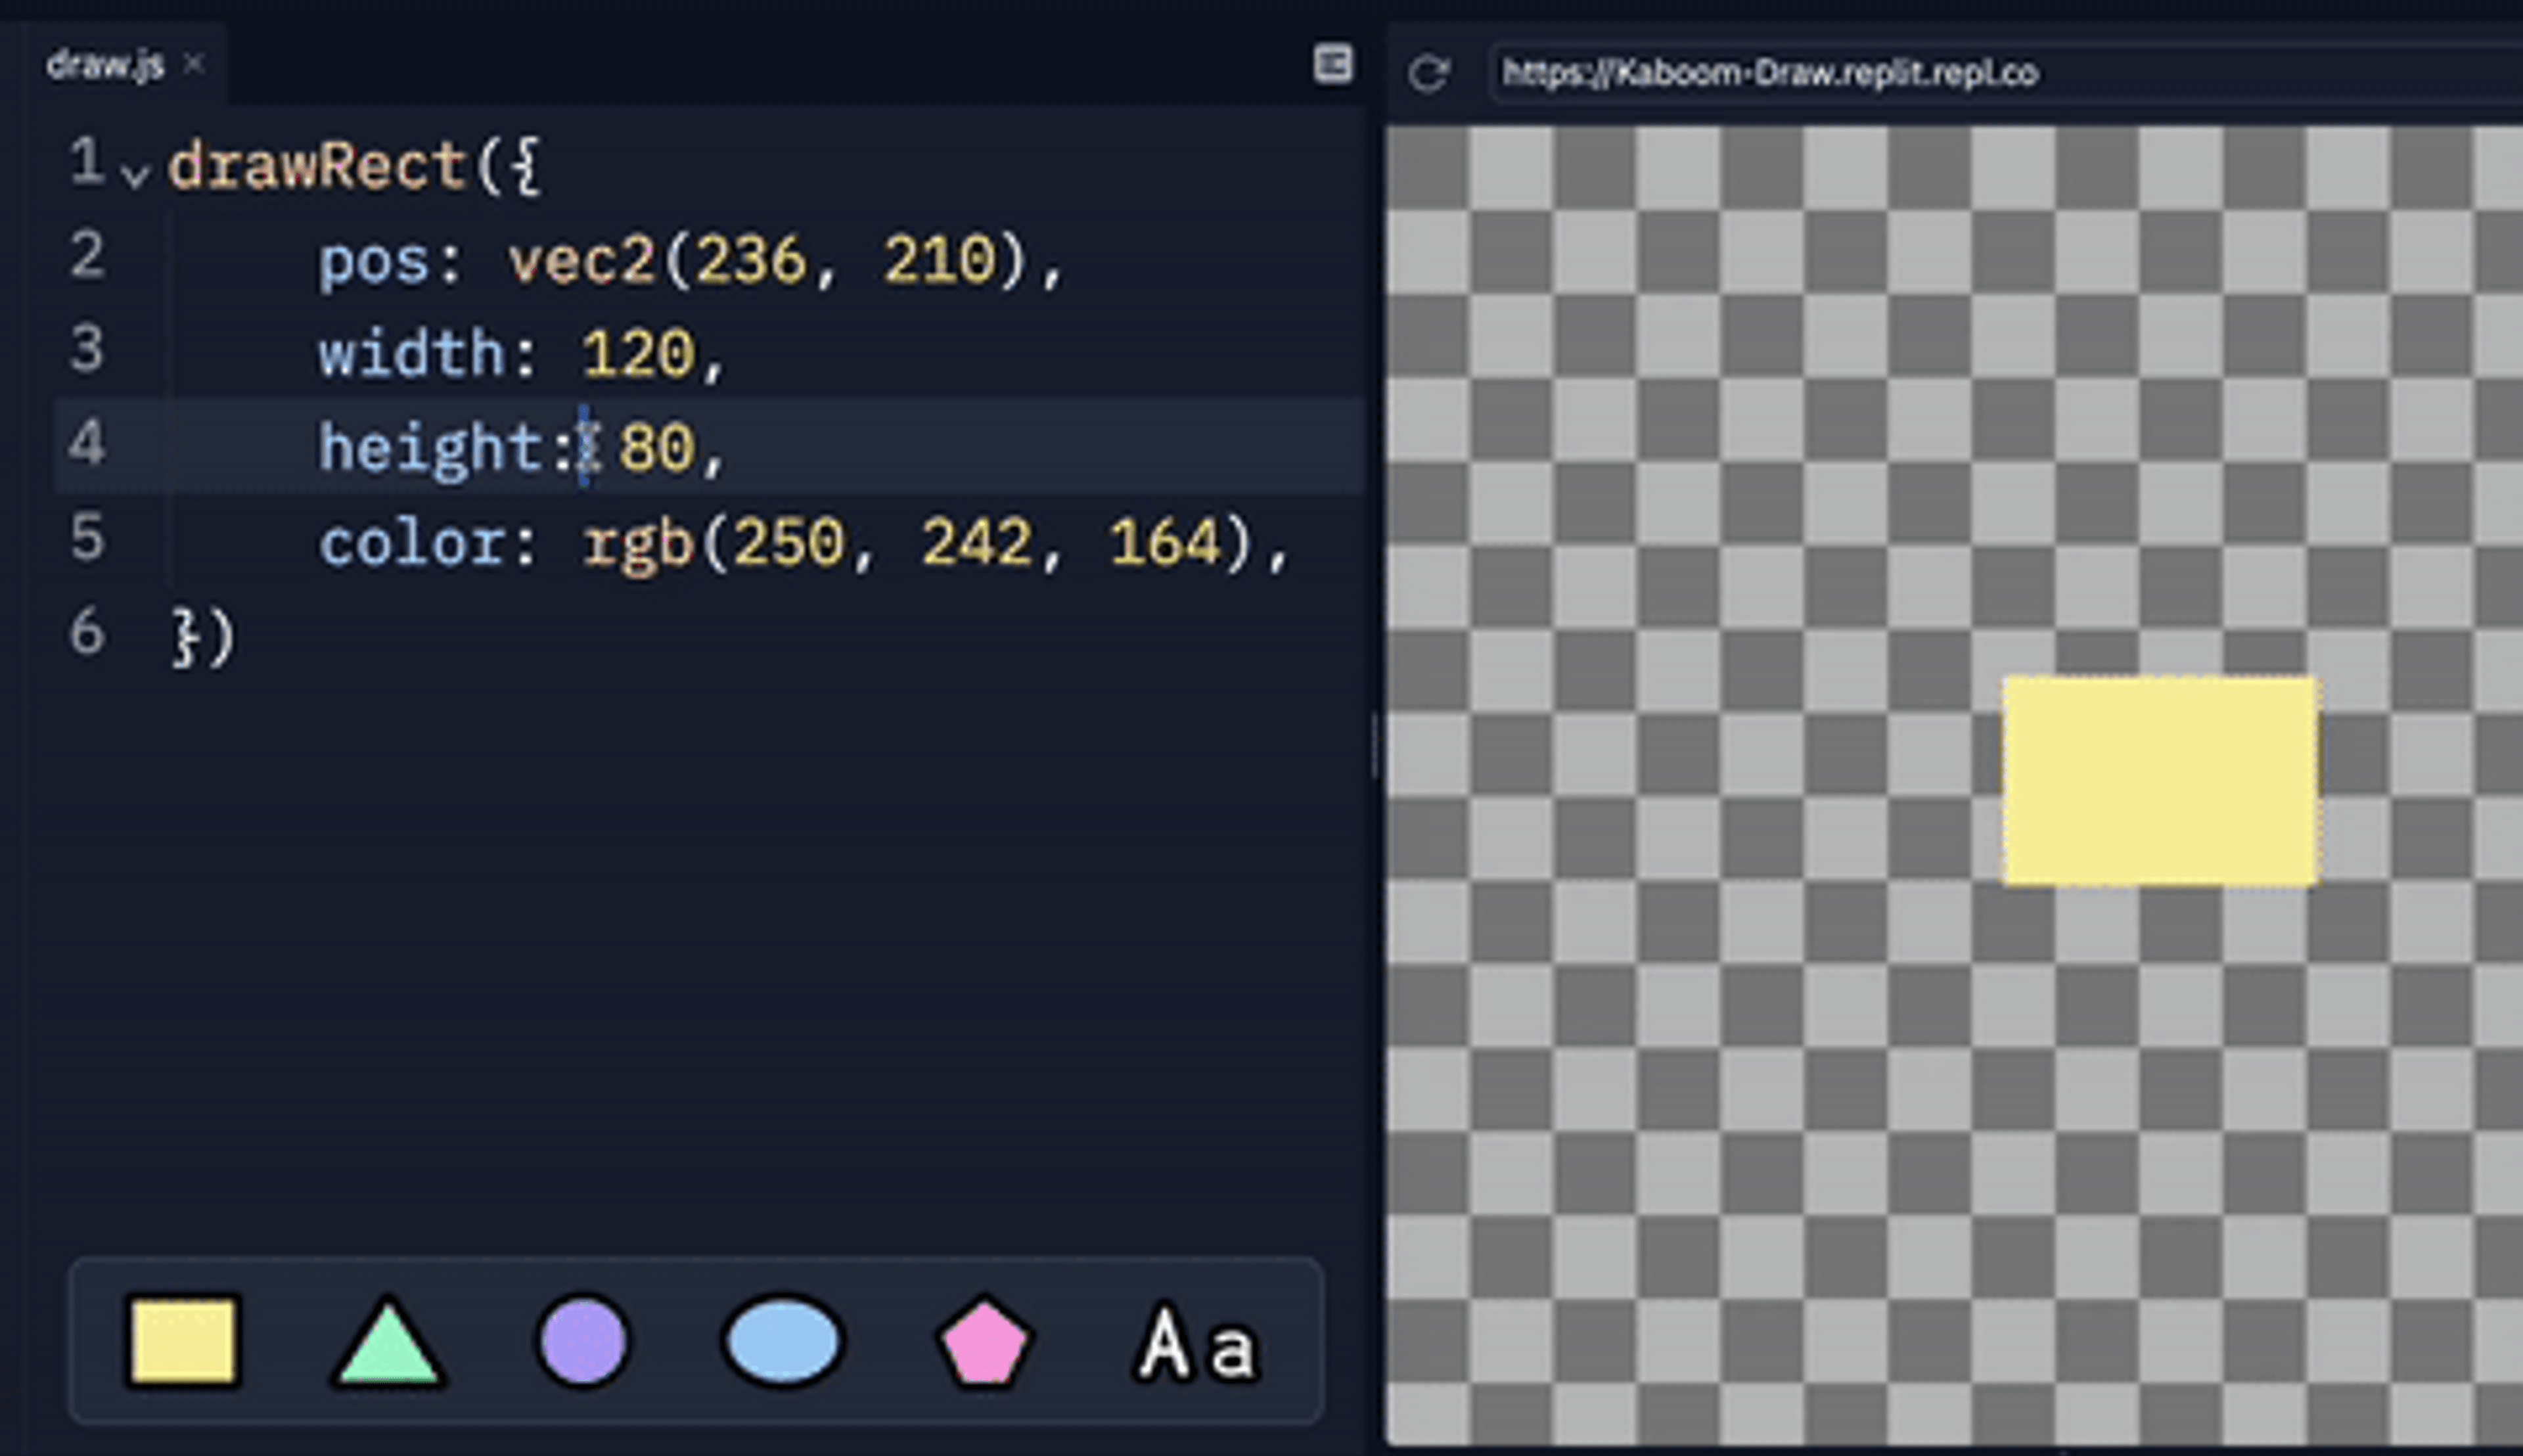This screenshot has height=1456, width=2523.
Task: Click line number 6 in gutter
Action: click(87, 633)
